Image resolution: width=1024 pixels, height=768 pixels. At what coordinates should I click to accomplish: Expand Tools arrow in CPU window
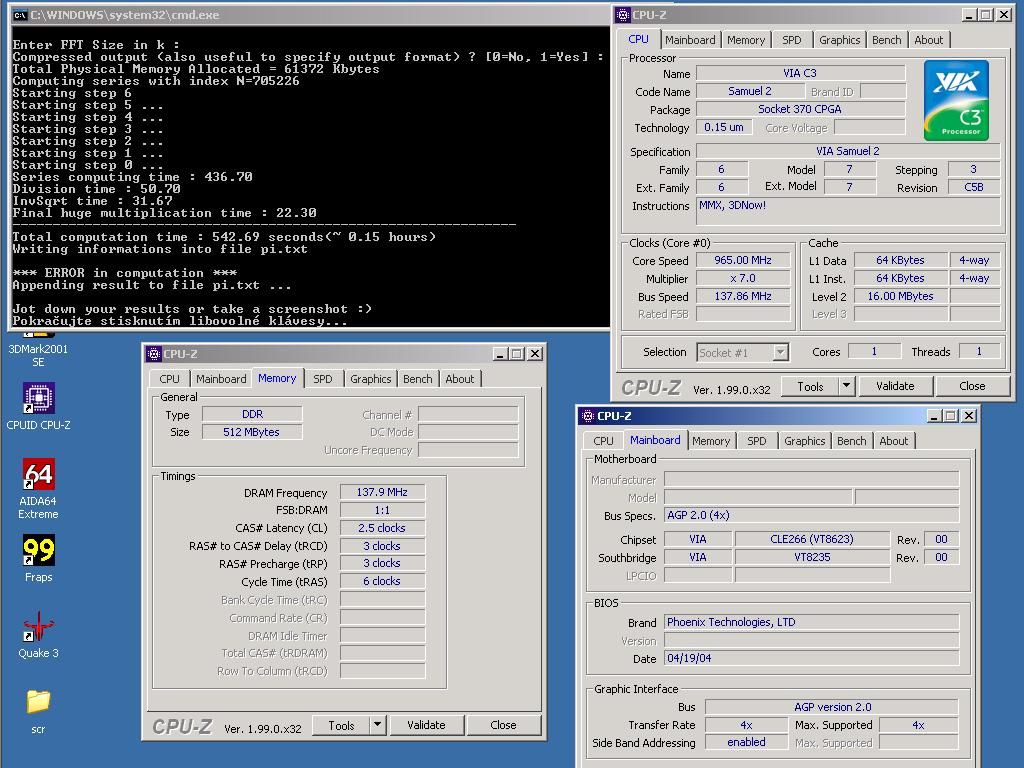click(846, 386)
